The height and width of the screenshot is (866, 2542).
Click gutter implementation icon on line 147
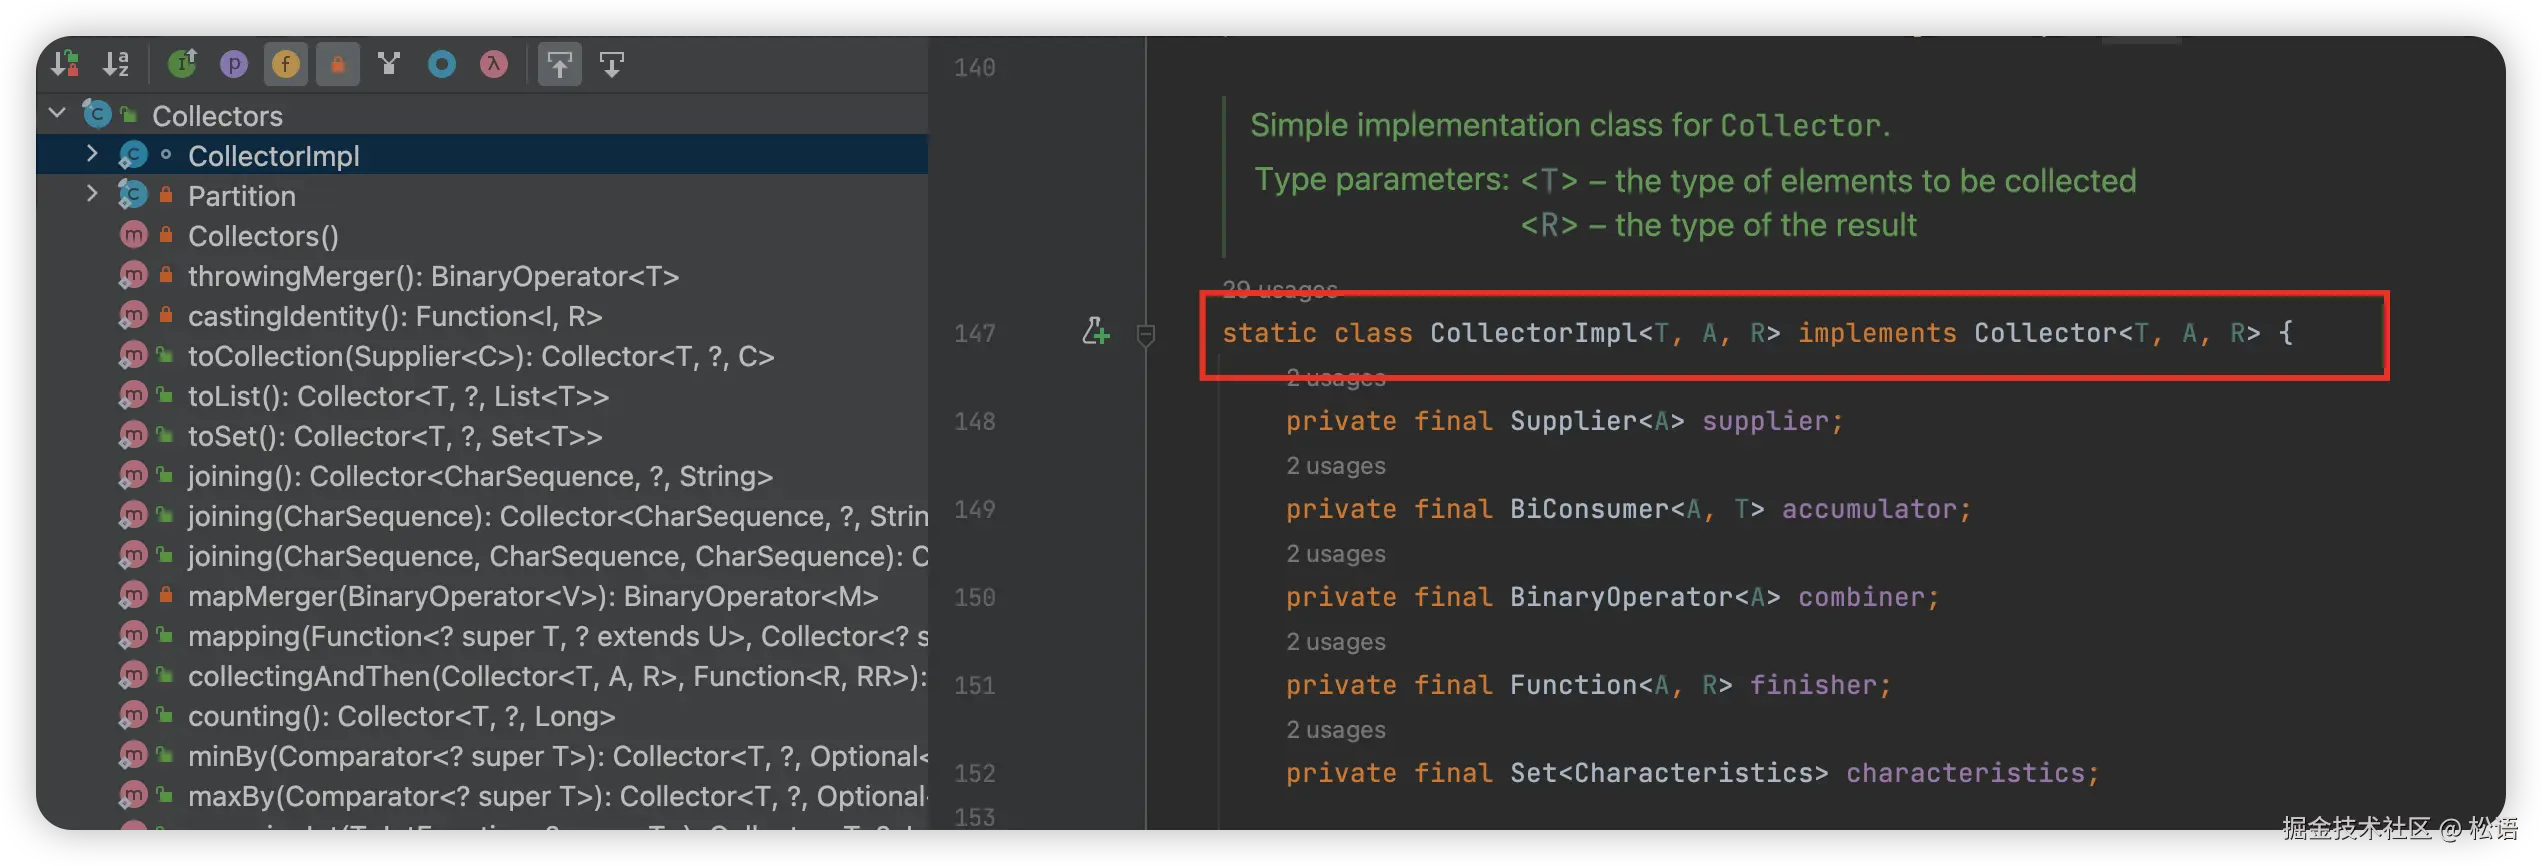tap(1096, 332)
